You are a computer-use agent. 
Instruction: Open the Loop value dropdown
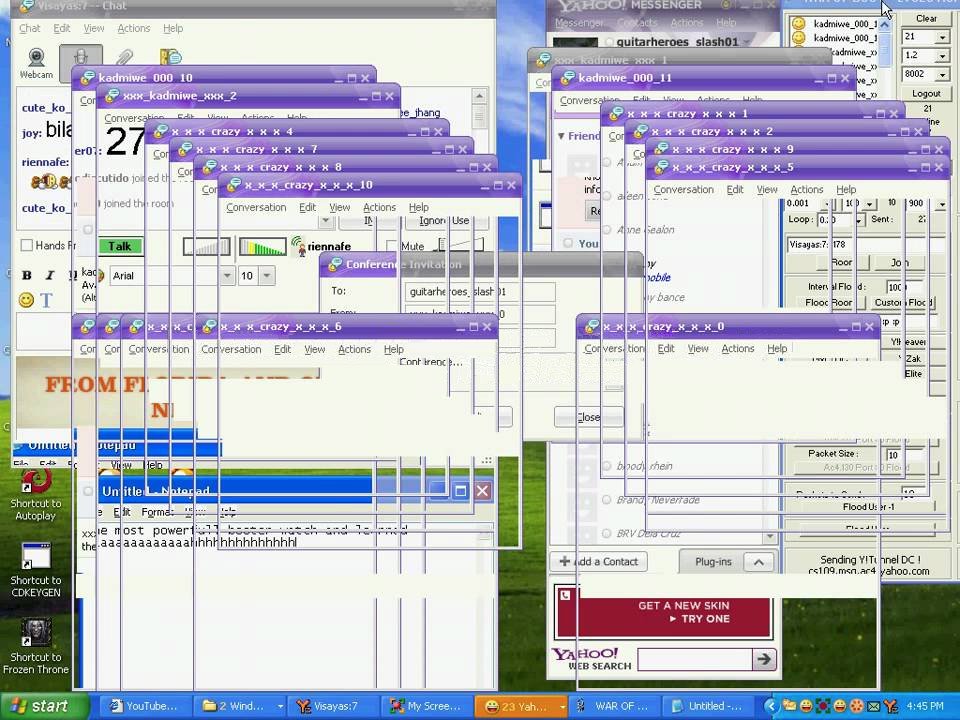pyautogui.click(x=859, y=219)
